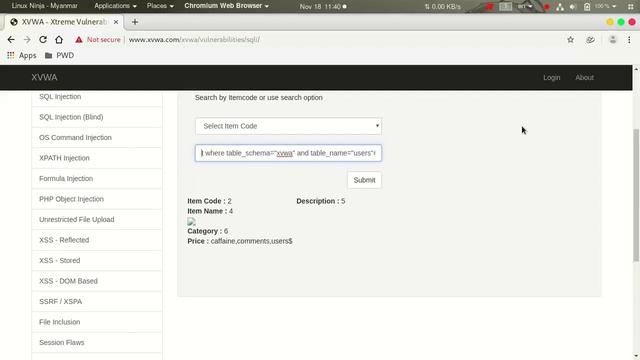
Task: Open the extension icon next to the star
Action: [x=590, y=40]
